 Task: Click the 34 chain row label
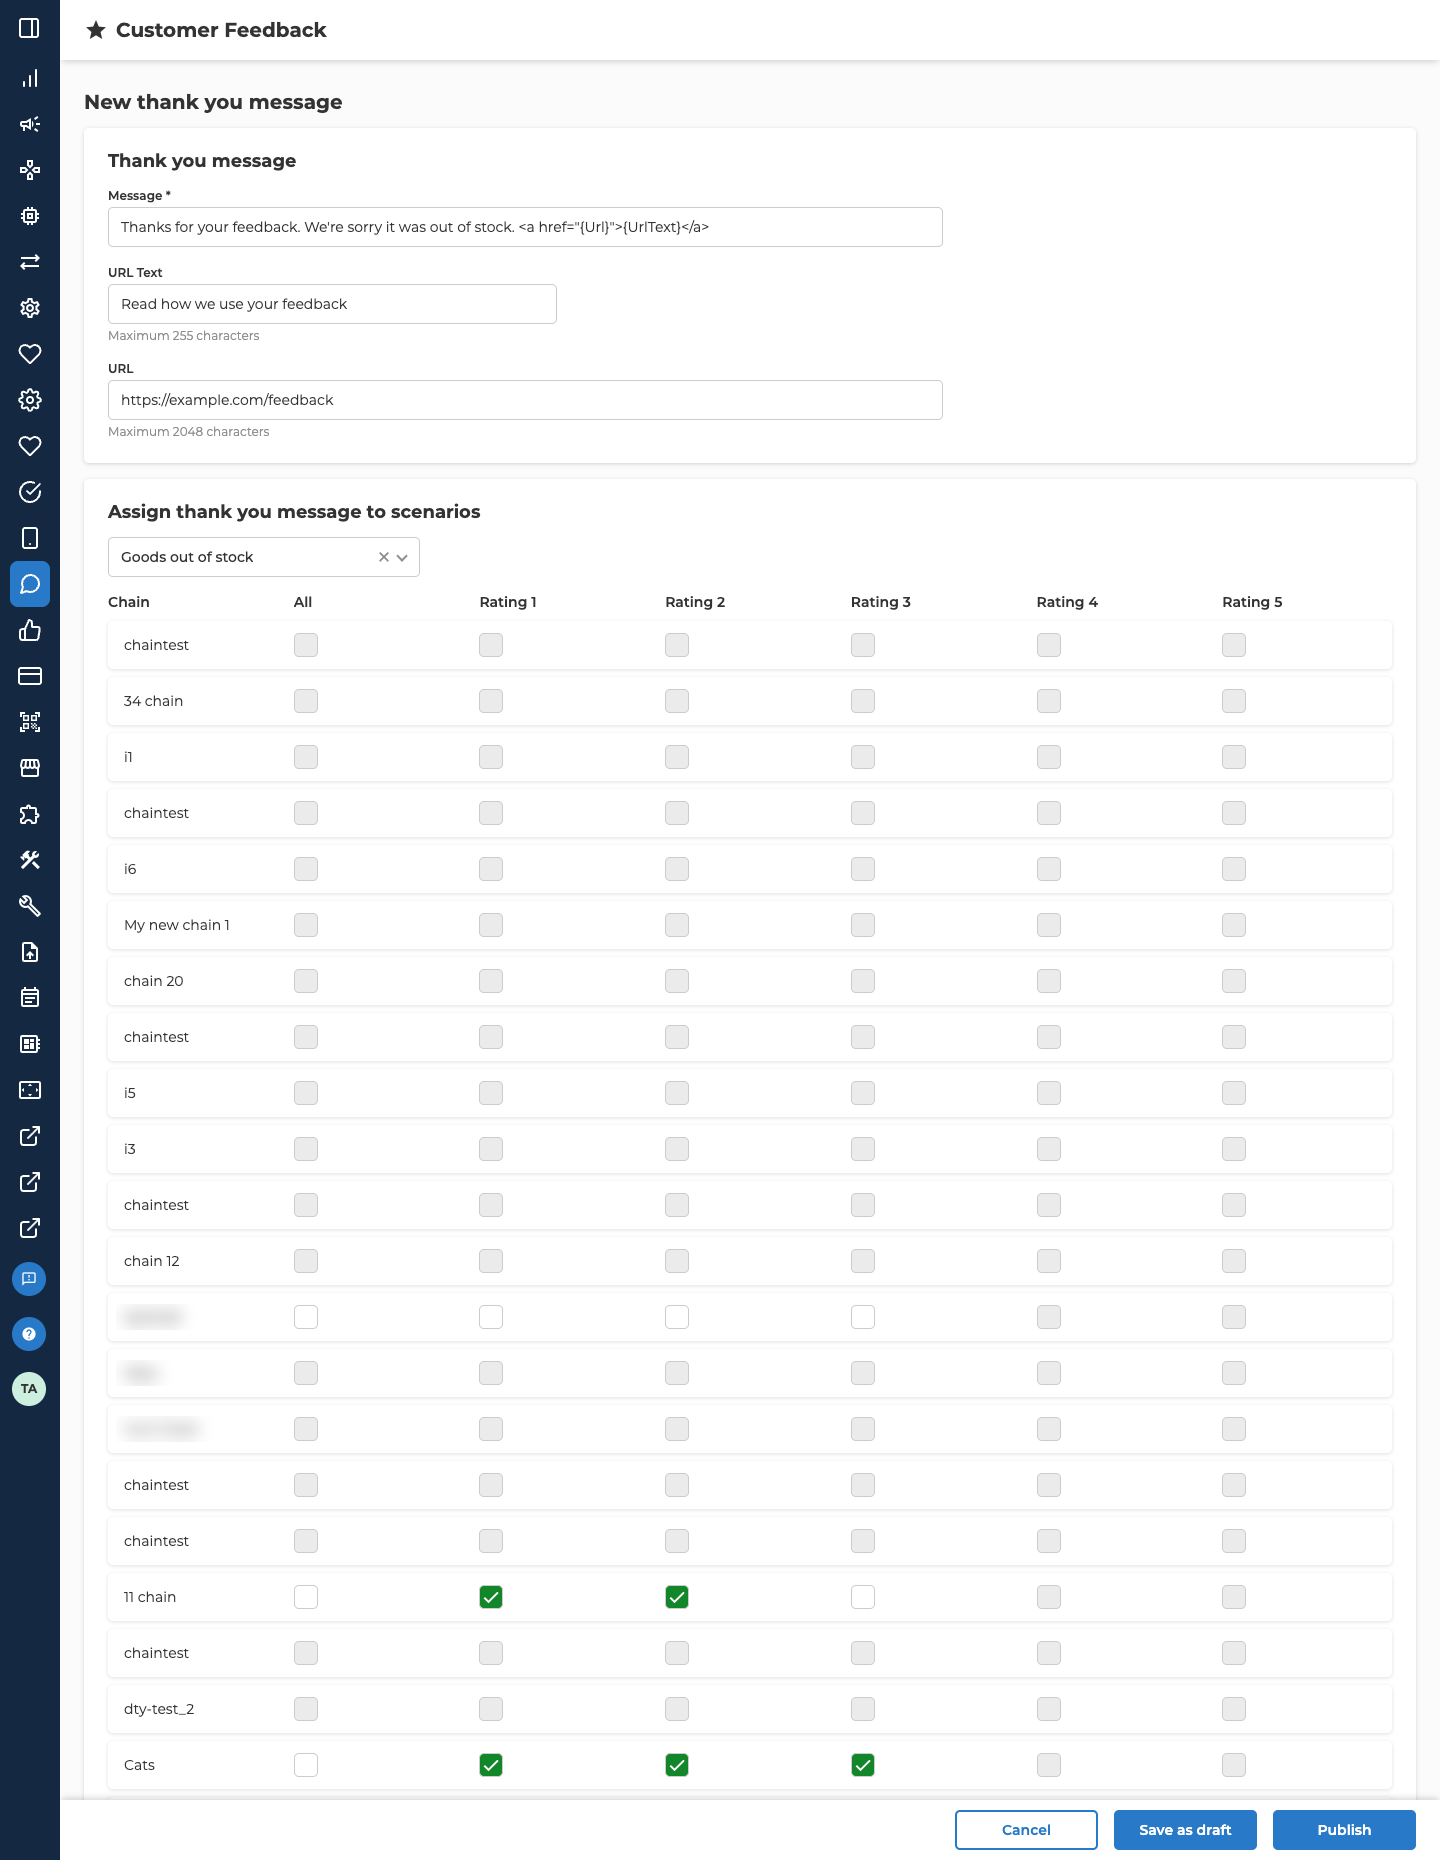(x=154, y=701)
